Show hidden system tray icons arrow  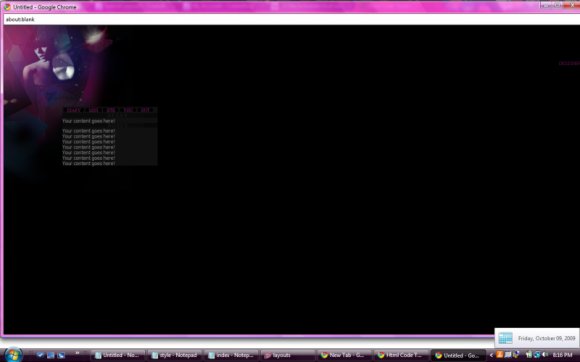tap(491, 355)
